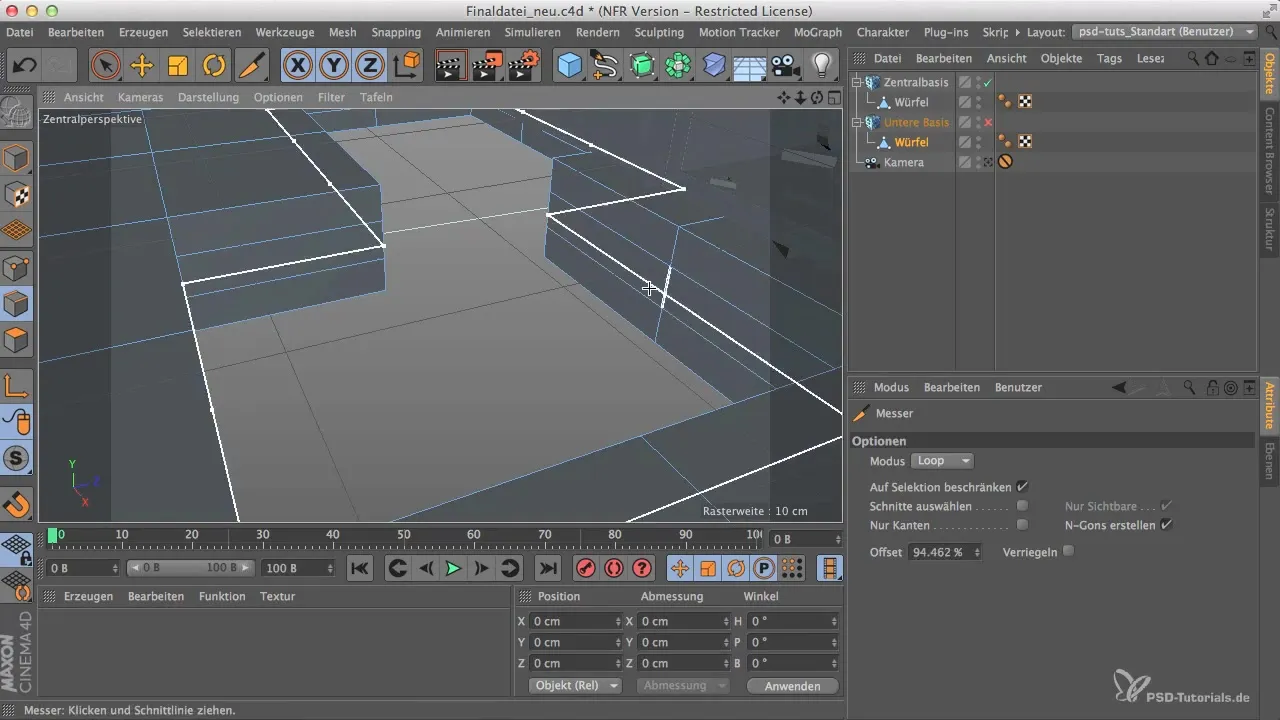Open the spline pen tool icon
The image size is (1280, 720).
605,66
